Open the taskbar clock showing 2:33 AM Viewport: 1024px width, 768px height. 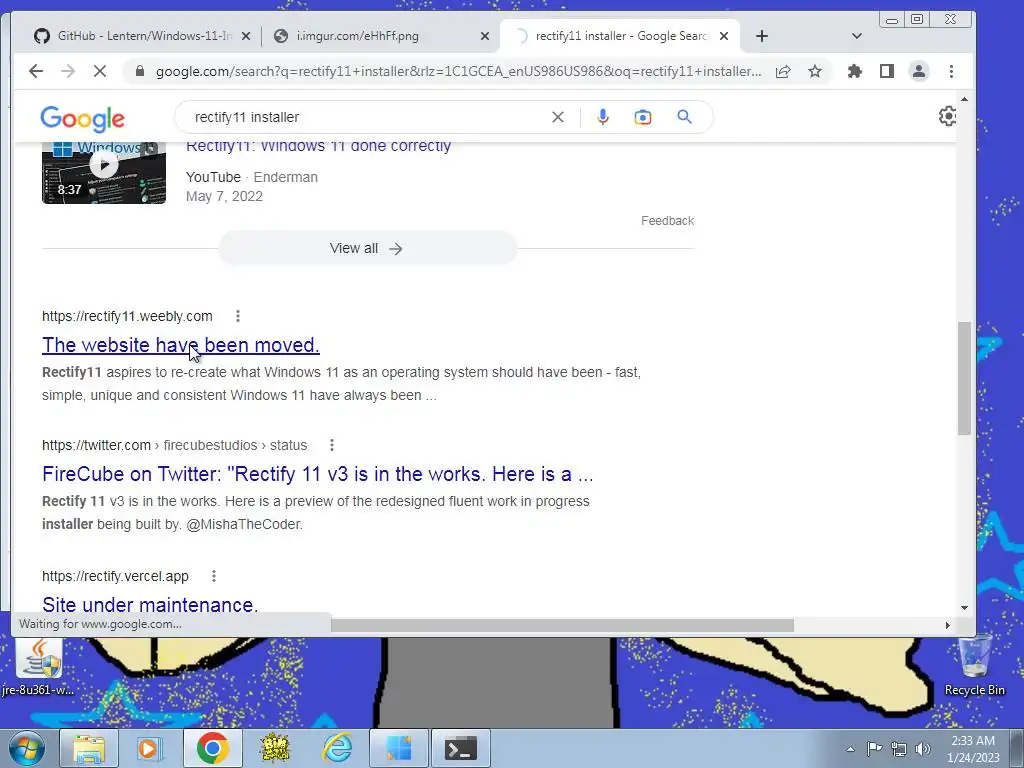(973, 749)
